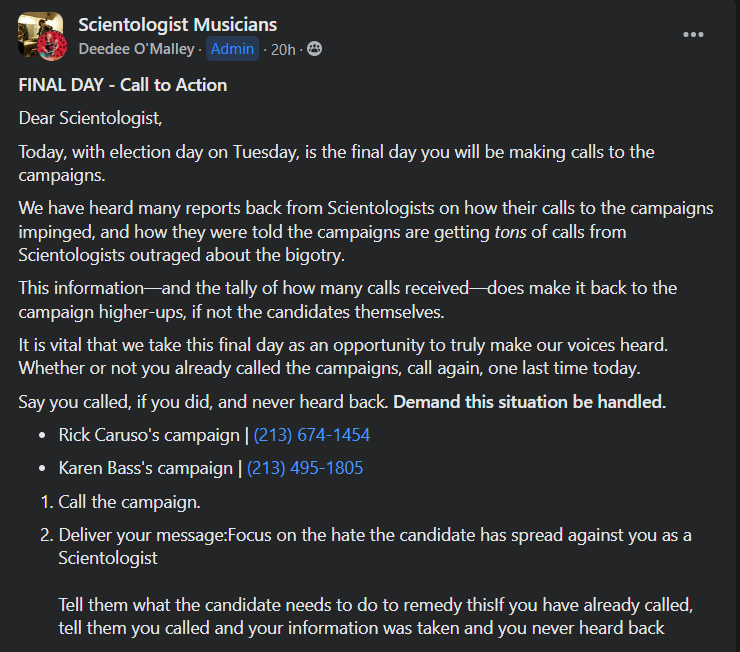Click the 'Karen Bass's campaign' bullet text

143,467
